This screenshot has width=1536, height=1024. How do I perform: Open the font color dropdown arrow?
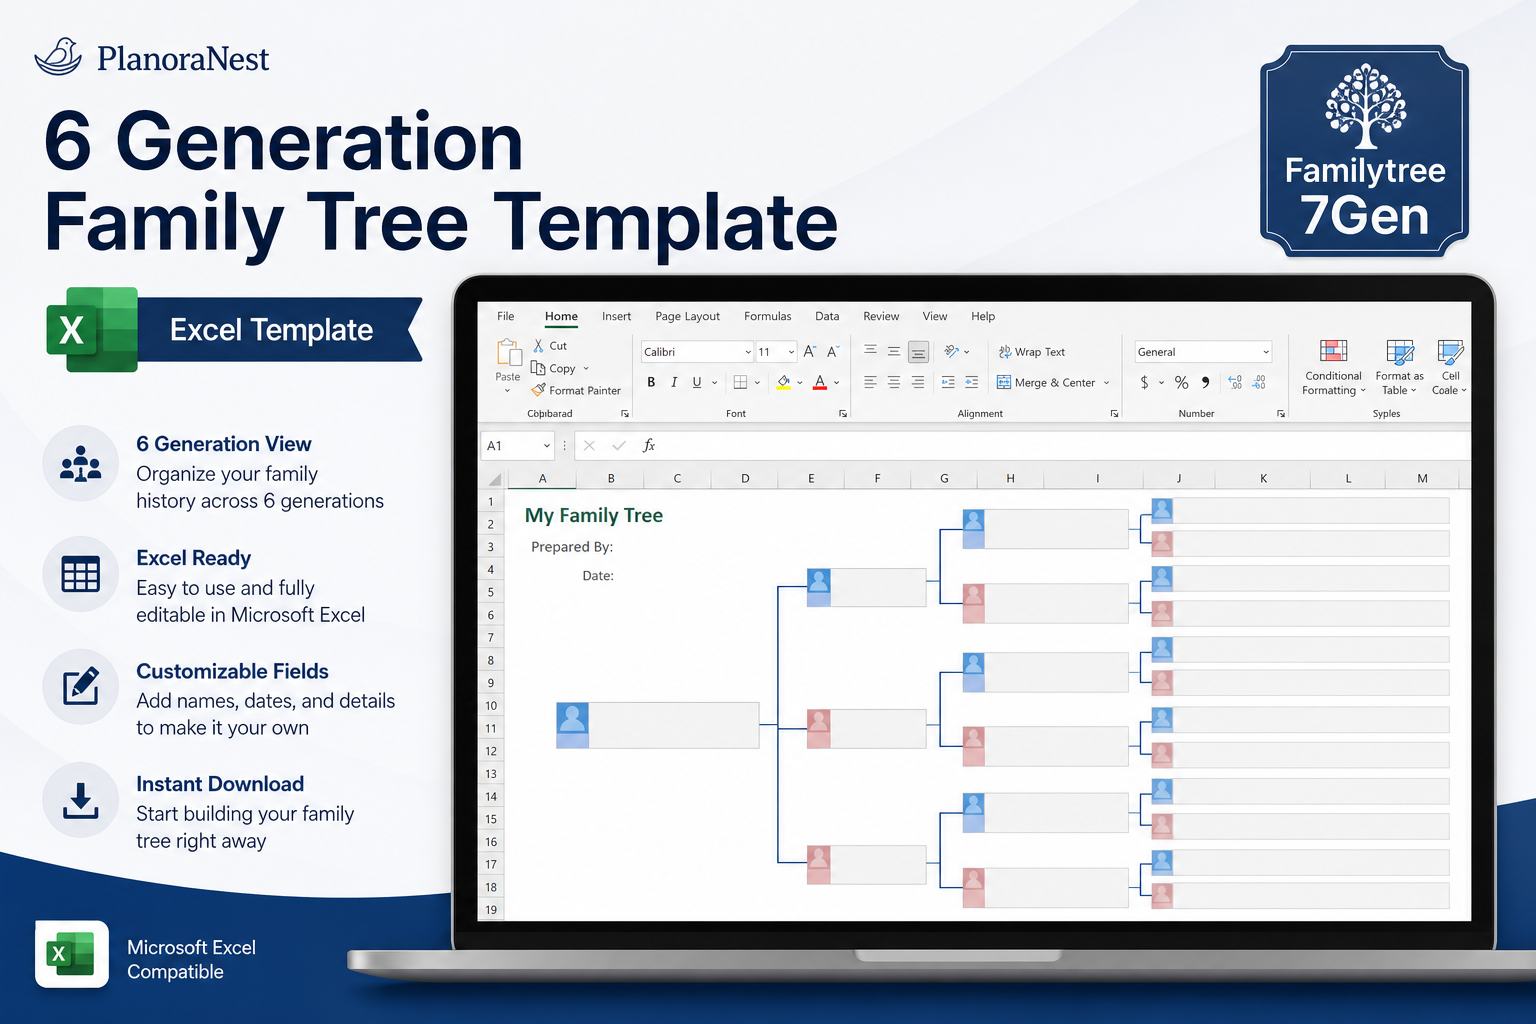[x=836, y=382]
